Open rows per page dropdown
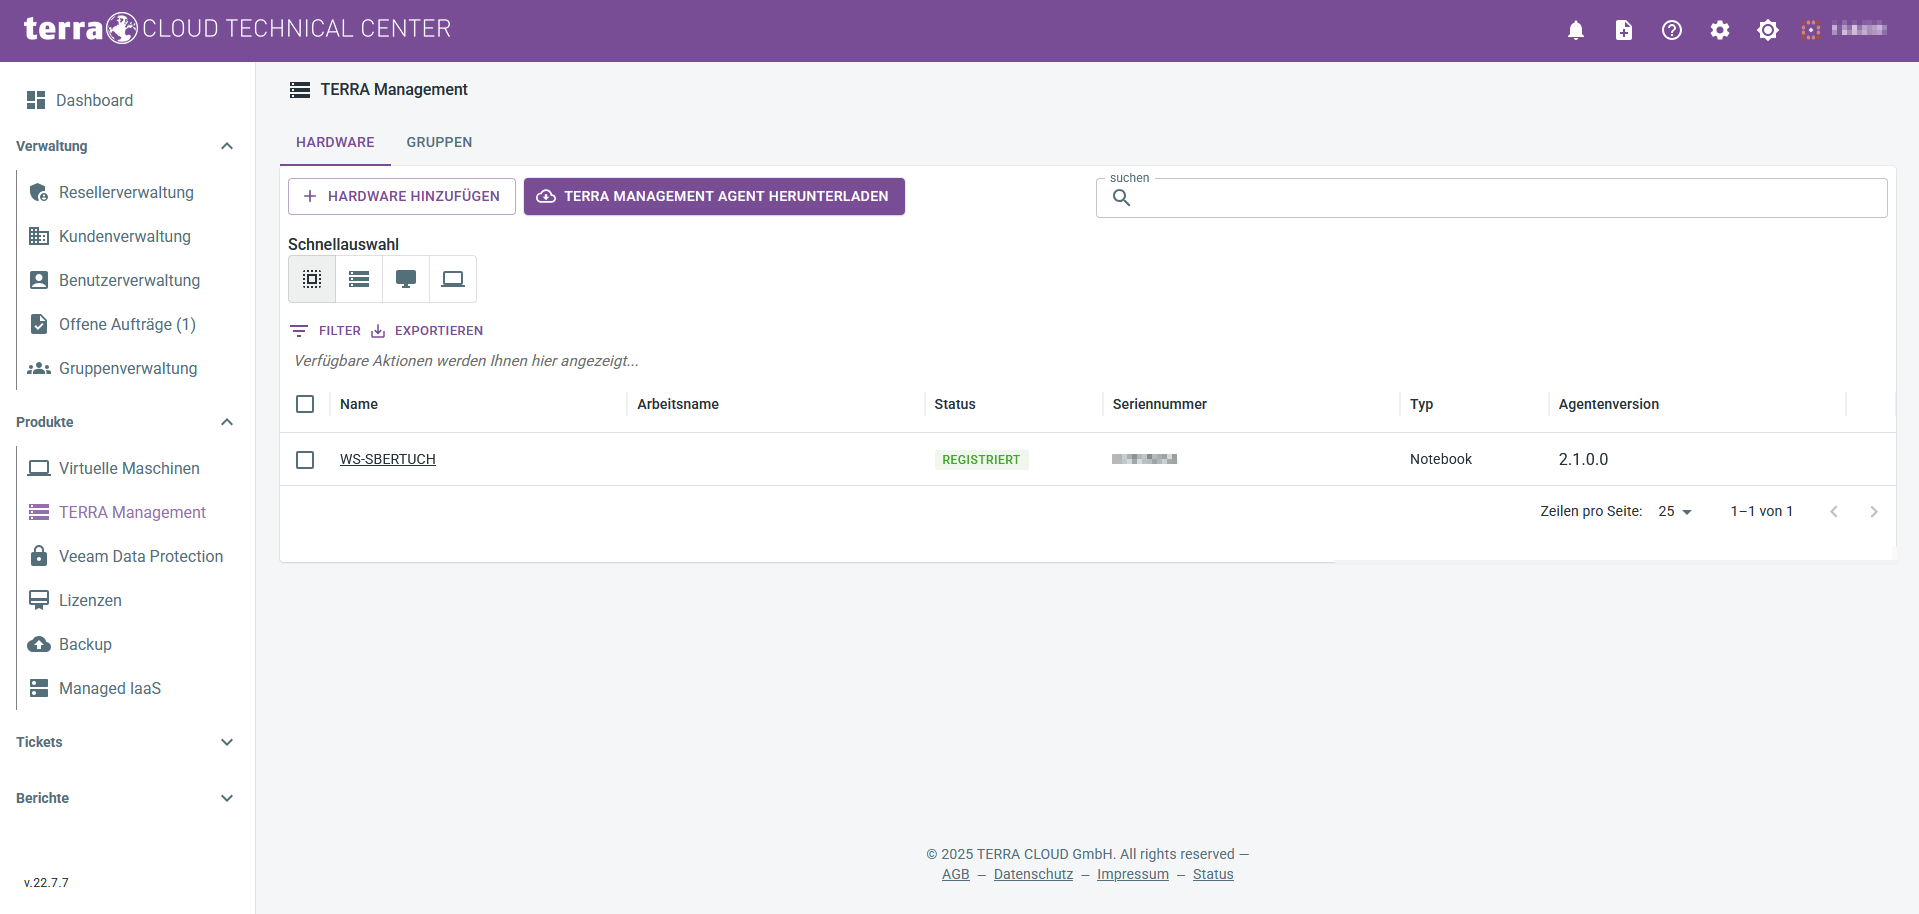Screen dimensions: 1919x914 click(x=1675, y=511)
